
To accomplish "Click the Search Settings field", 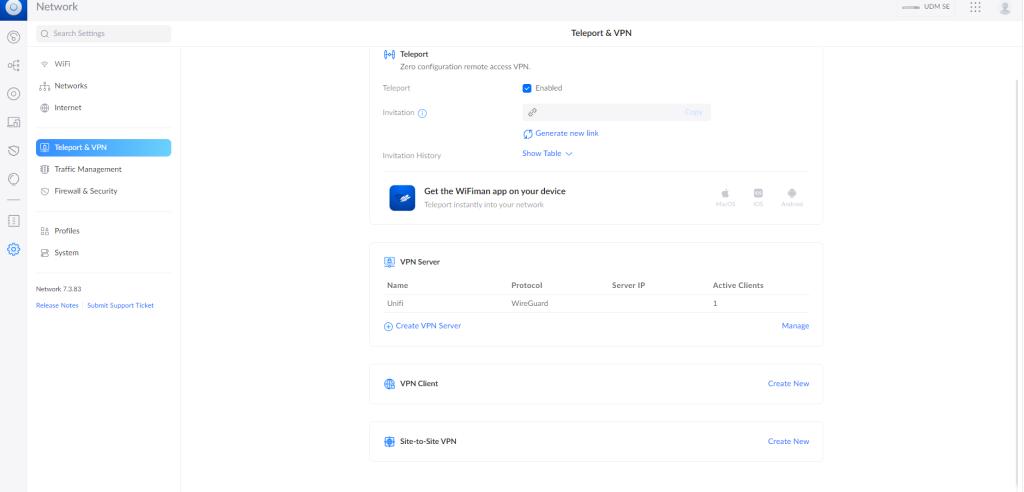I will click(104, 34).
